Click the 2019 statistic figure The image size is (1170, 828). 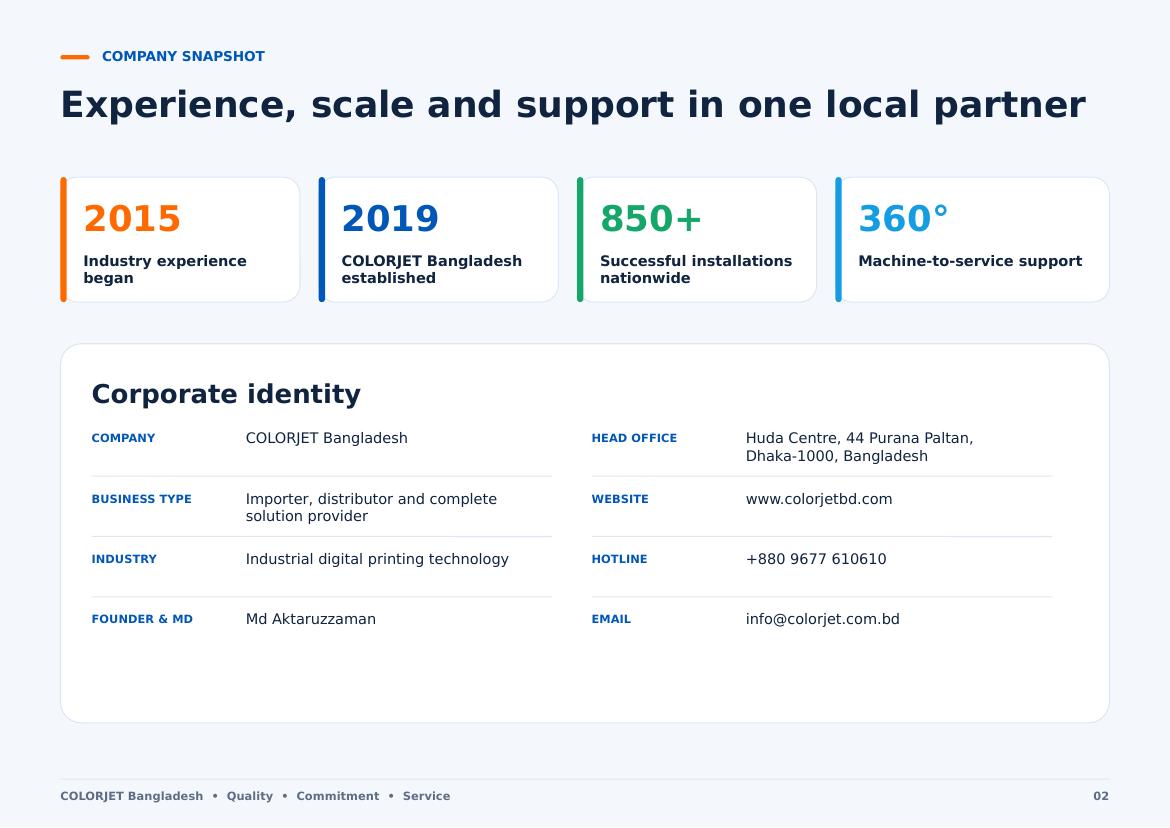[390, 219]
